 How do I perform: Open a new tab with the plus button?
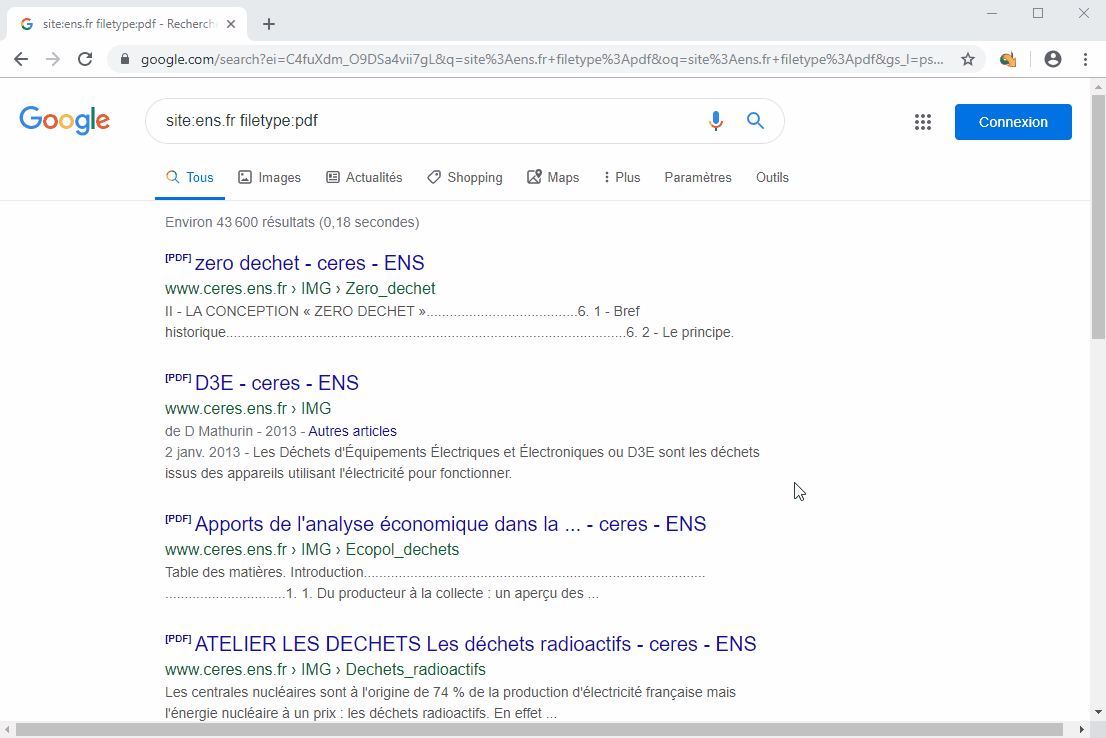coord(269,24)
